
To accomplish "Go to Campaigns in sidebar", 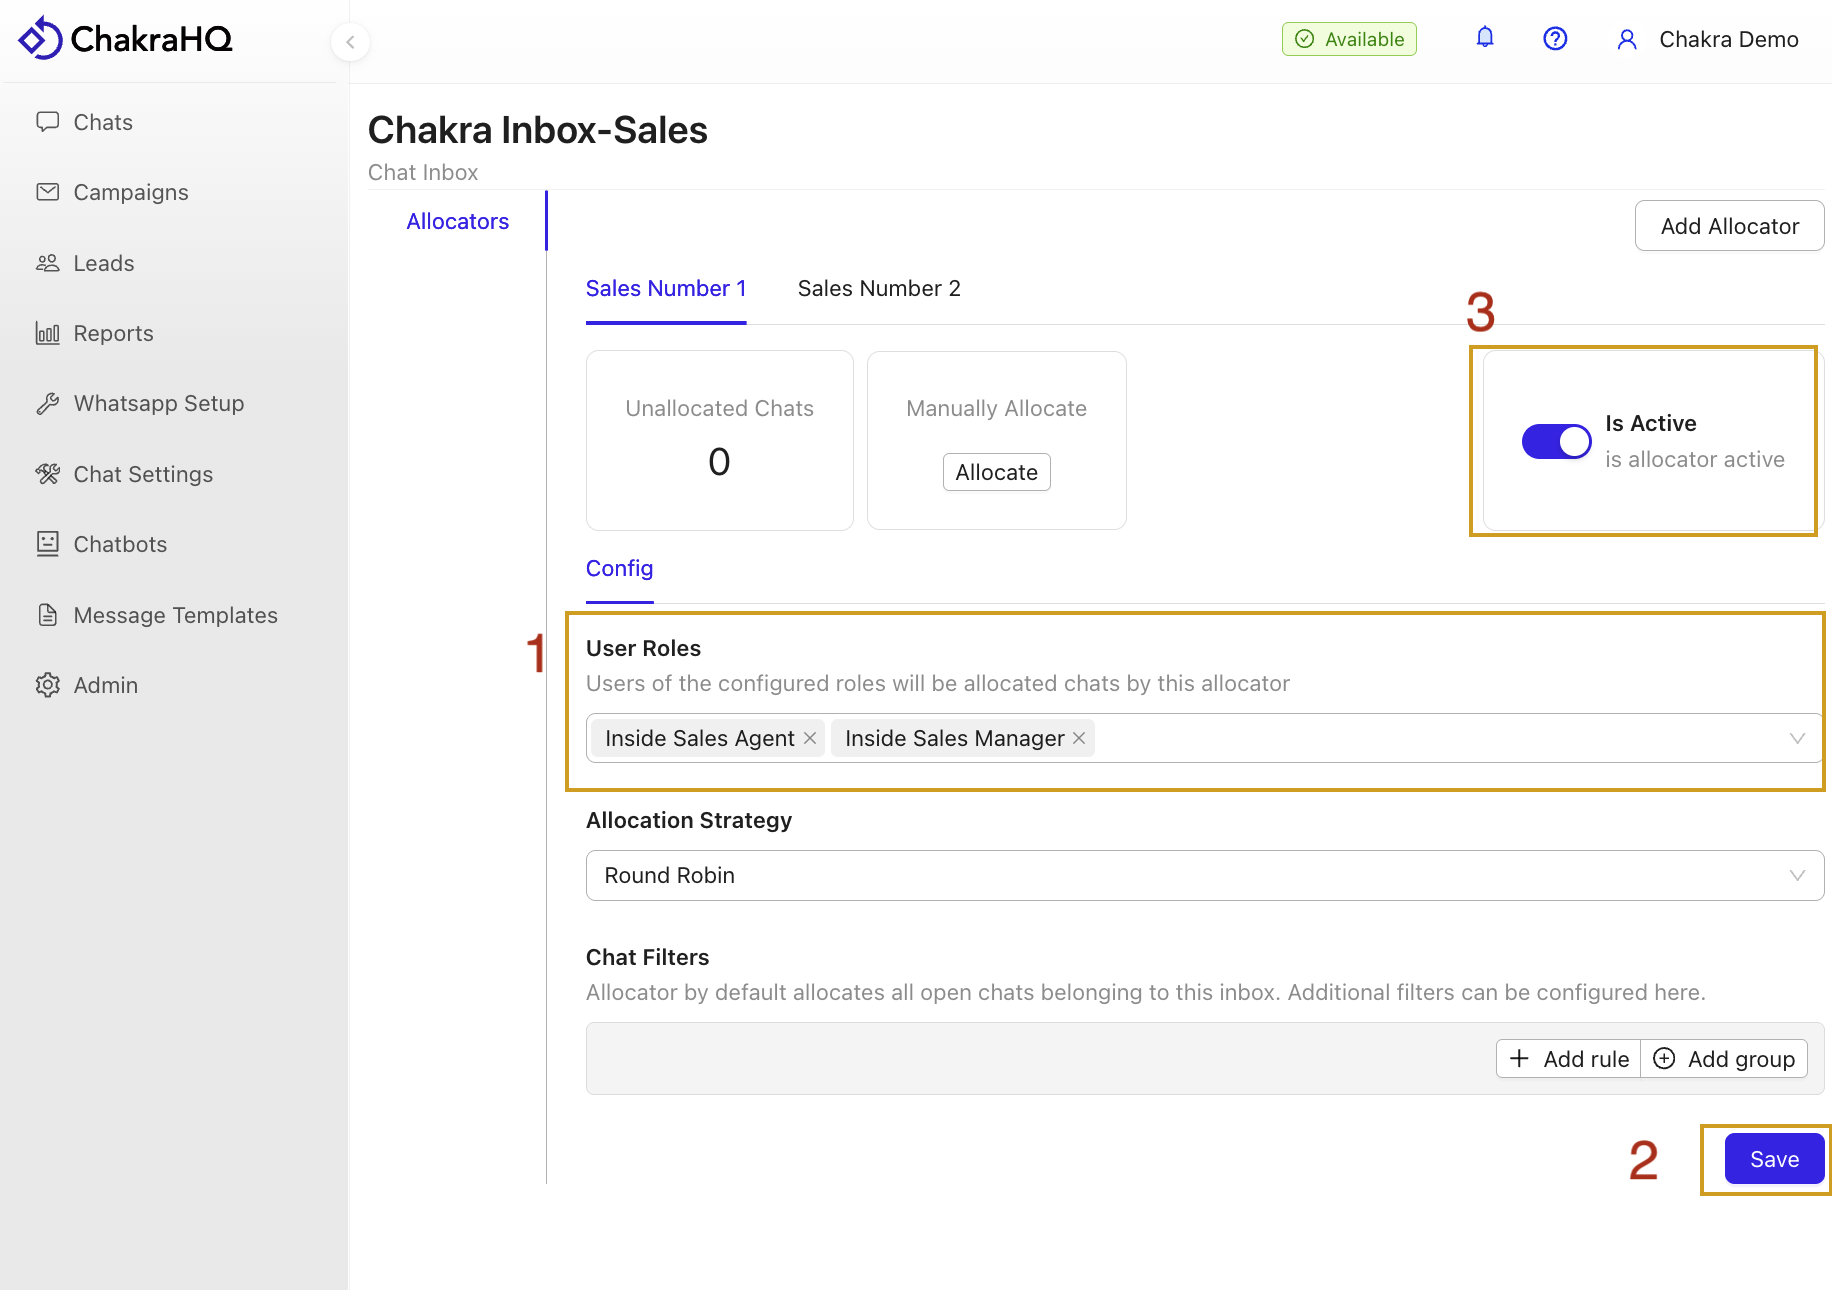I will [x=130, y=192].
